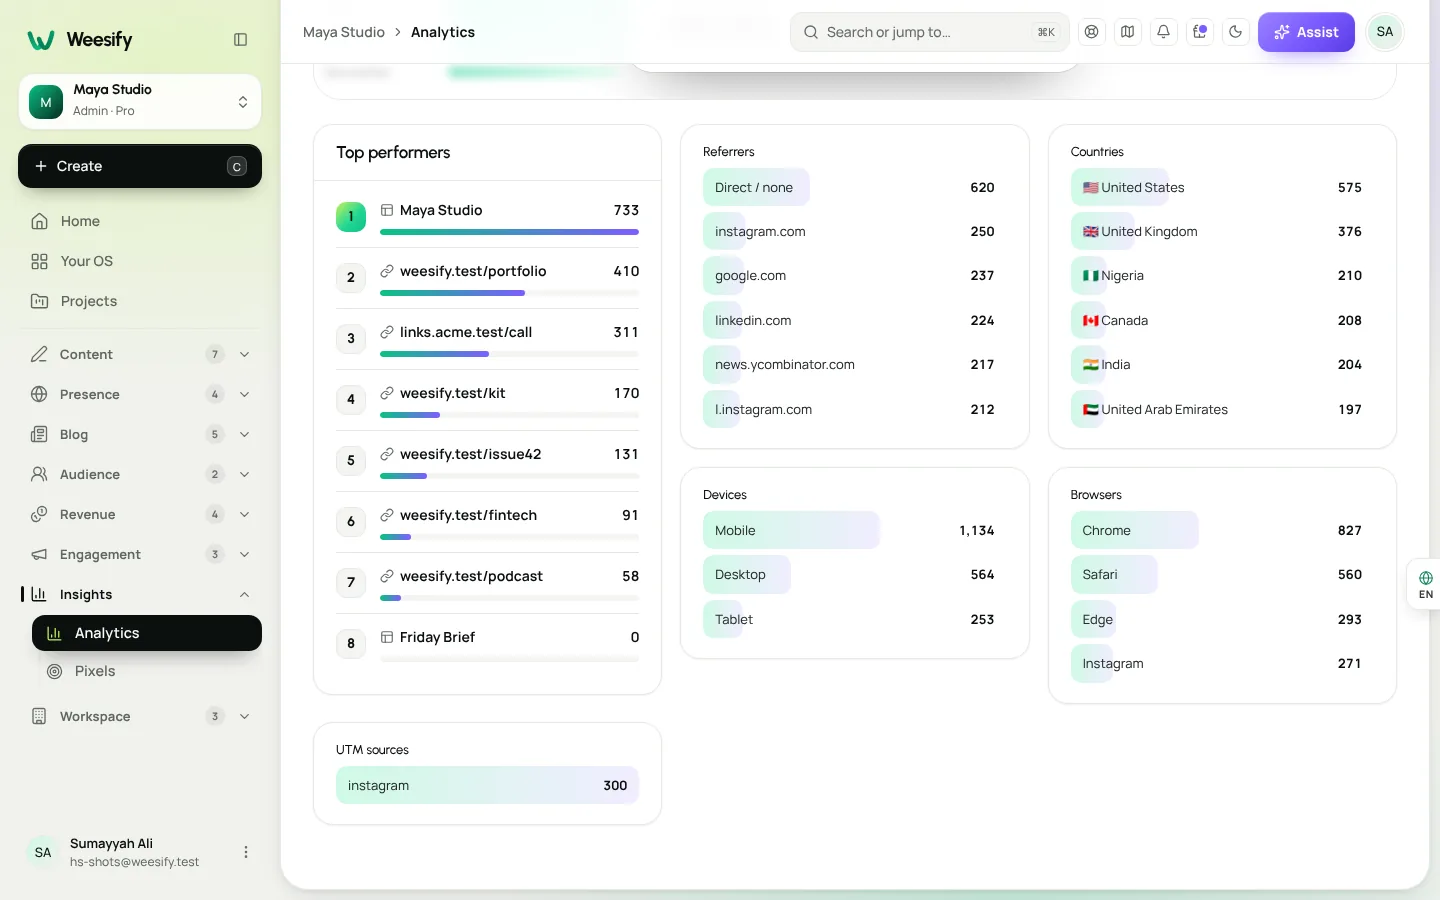Select the Chrome browser row

click(1222, 530)
